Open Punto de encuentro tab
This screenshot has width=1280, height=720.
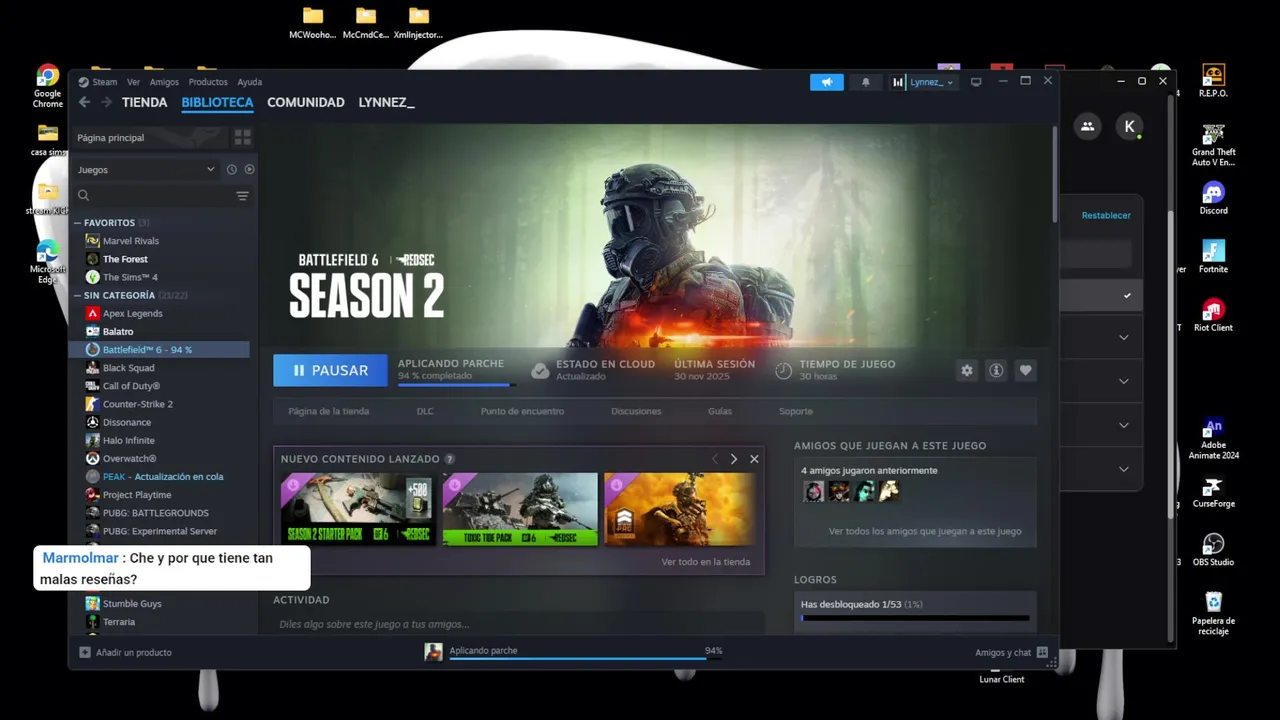click(x=522, y=411)
